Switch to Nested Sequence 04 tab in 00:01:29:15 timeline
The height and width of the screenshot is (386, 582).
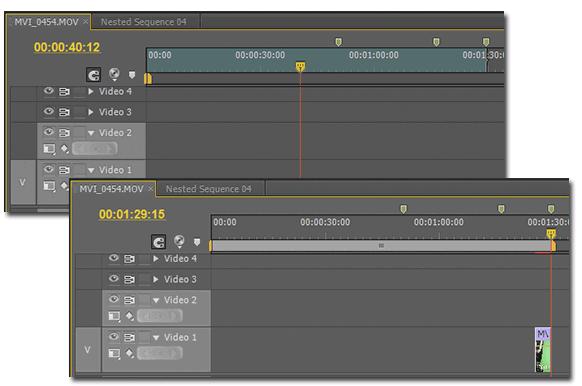tap(209, 189)
